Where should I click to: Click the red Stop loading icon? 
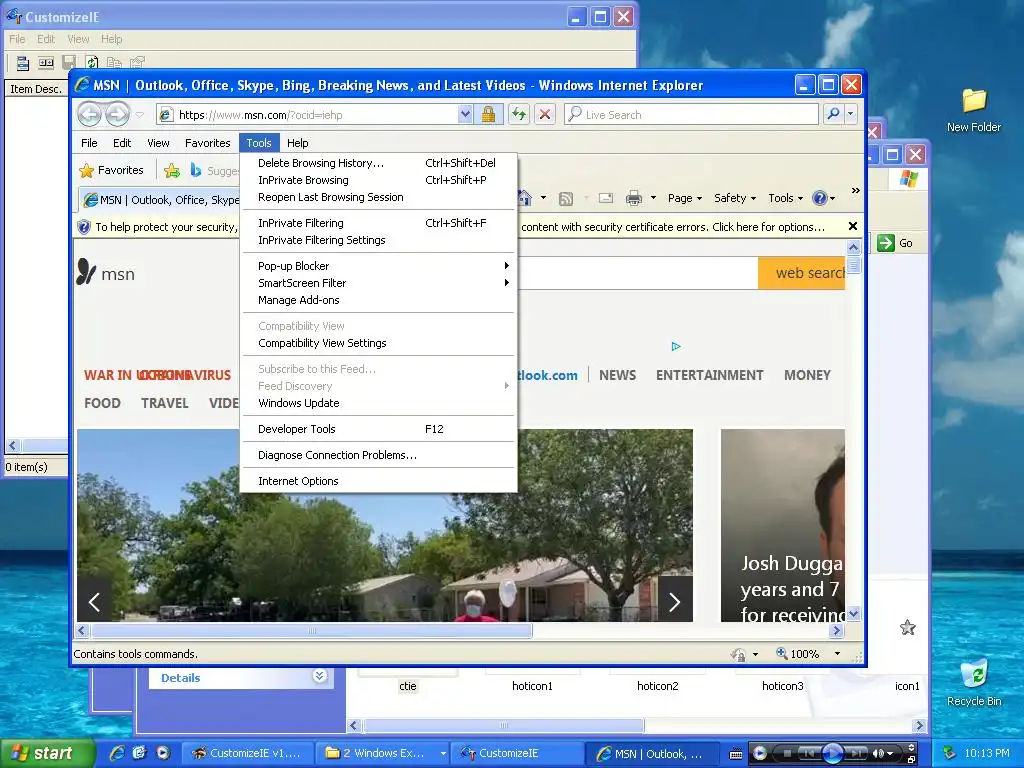[545, 114]
